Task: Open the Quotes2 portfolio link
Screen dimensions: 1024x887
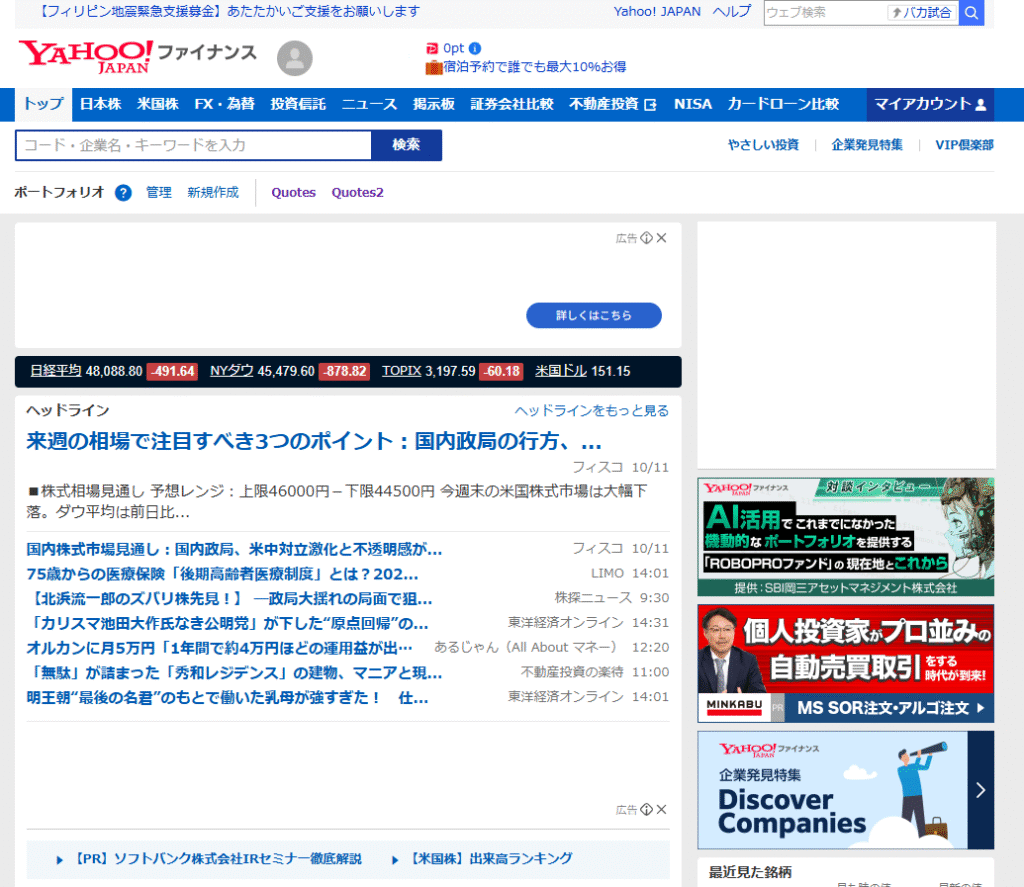Action: tap(357, 193)
